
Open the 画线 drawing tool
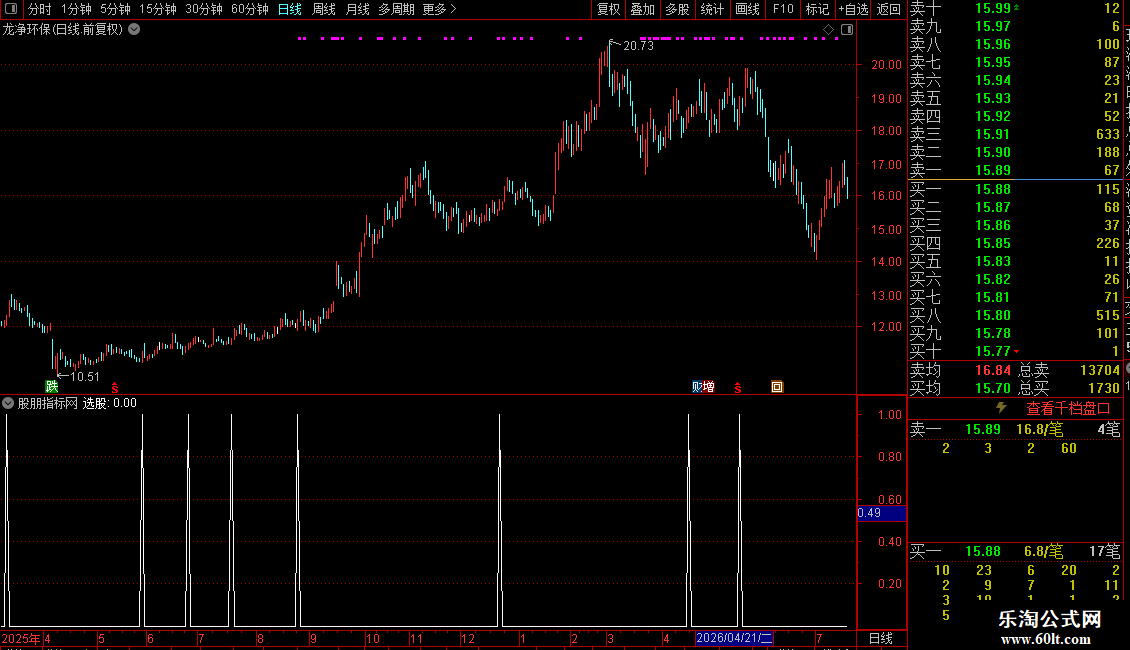pyautogui.click(x=747, y=9)
